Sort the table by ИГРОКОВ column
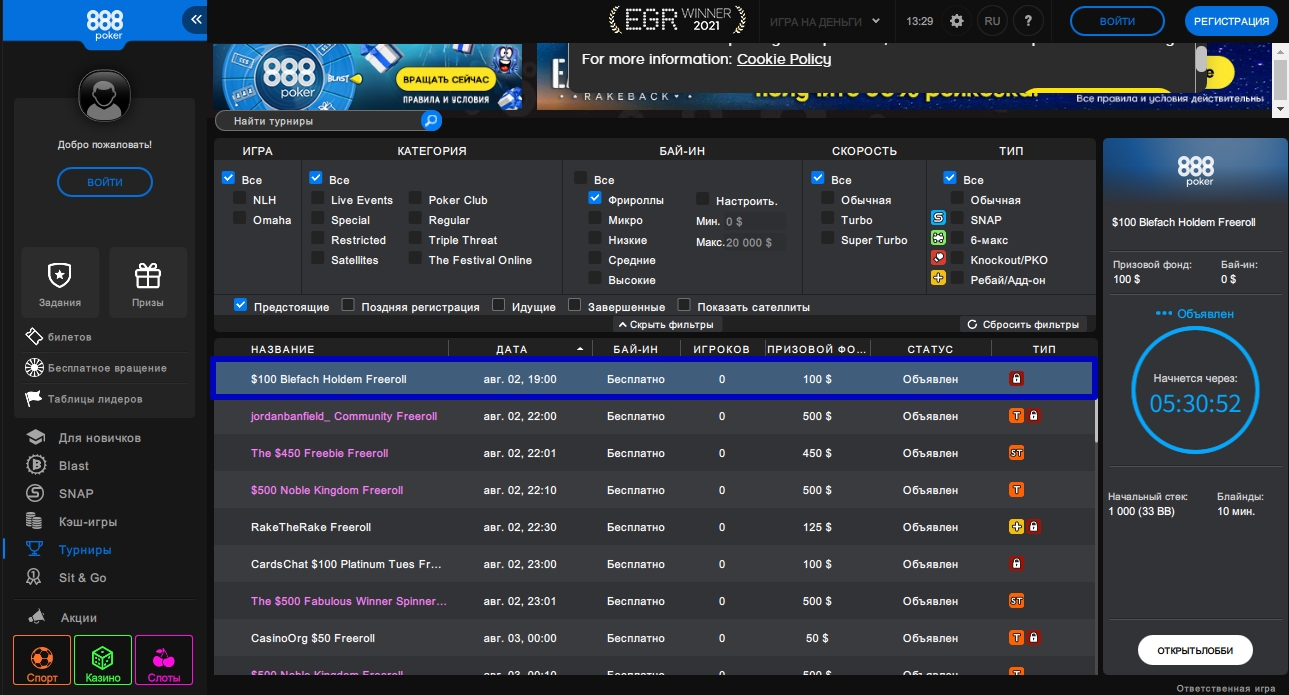 722,349
